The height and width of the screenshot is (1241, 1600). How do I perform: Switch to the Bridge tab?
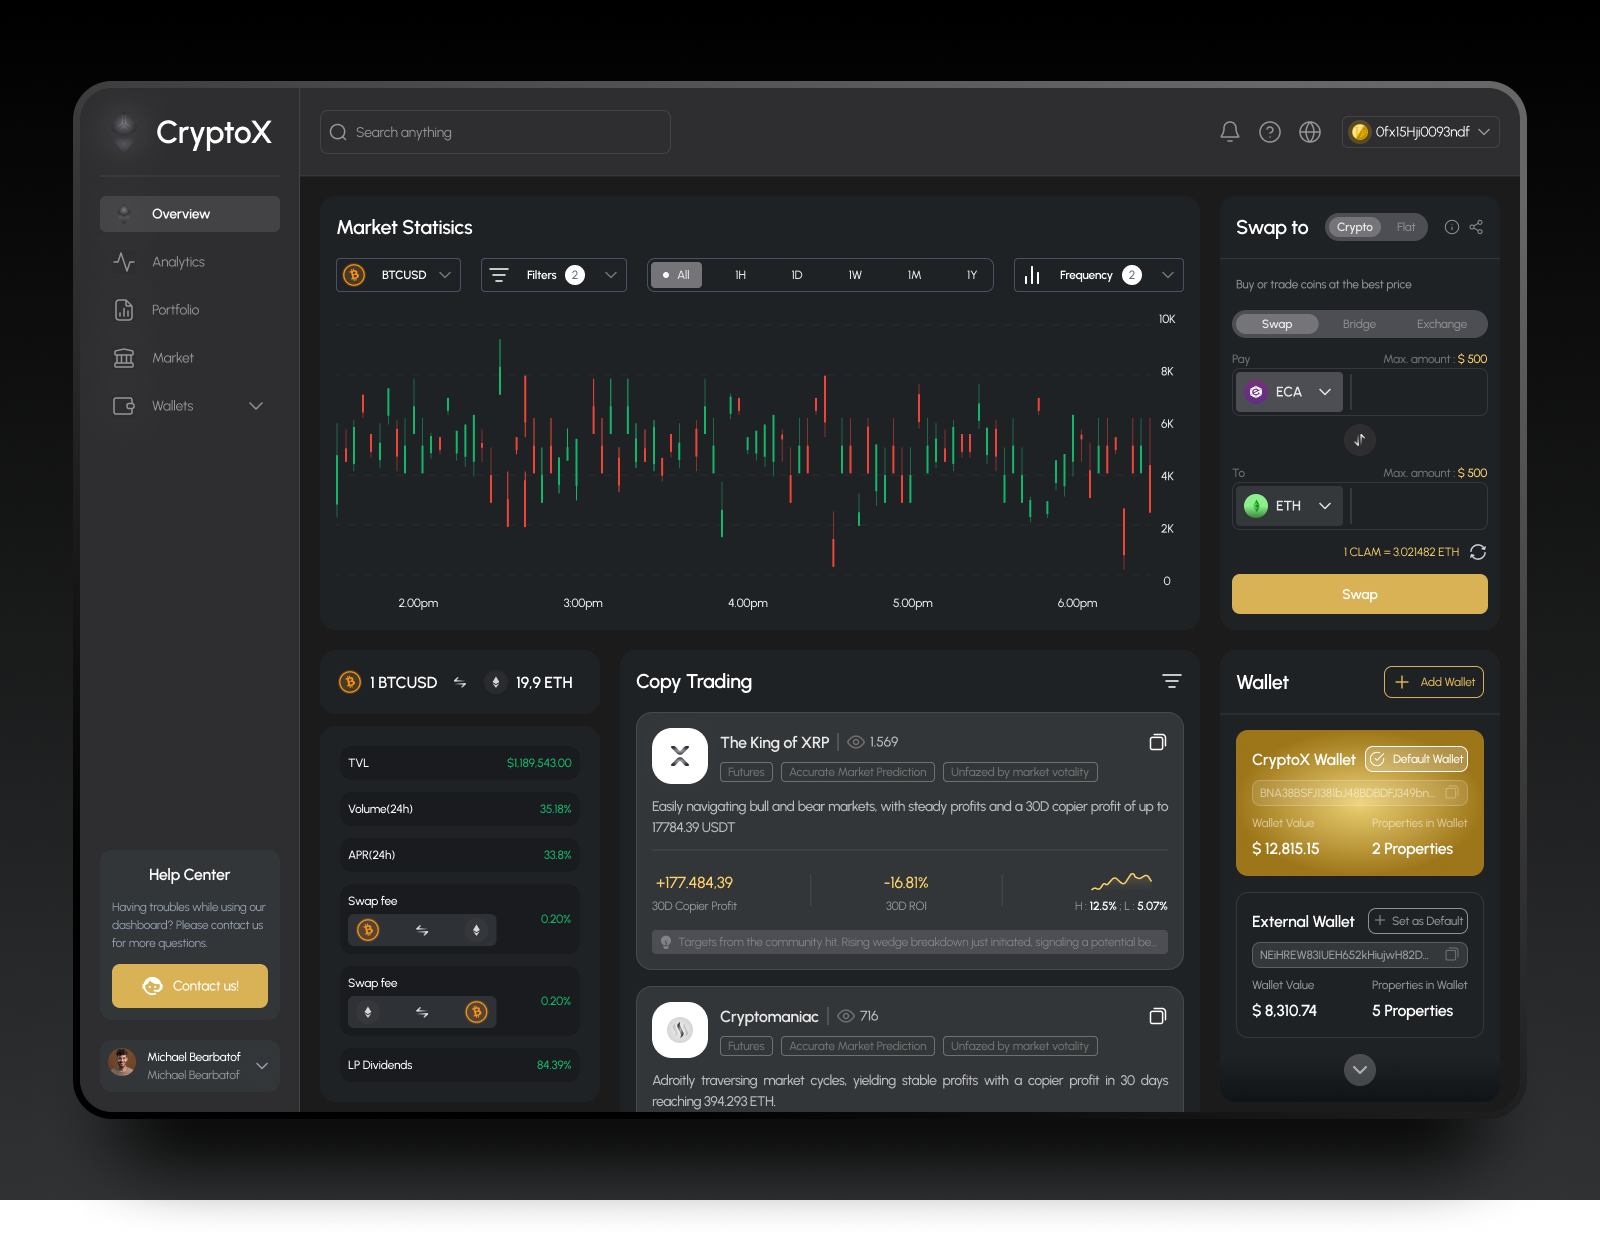[x=1359, y=323]
